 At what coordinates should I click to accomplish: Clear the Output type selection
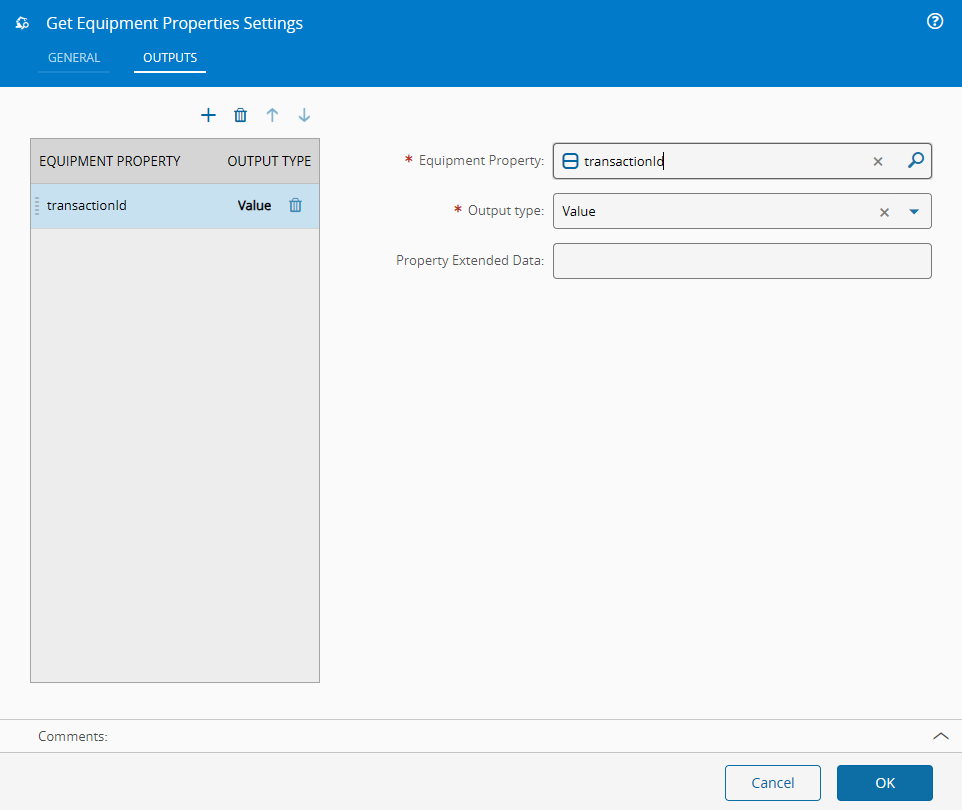pyautogui.click(x=884, y=212)
